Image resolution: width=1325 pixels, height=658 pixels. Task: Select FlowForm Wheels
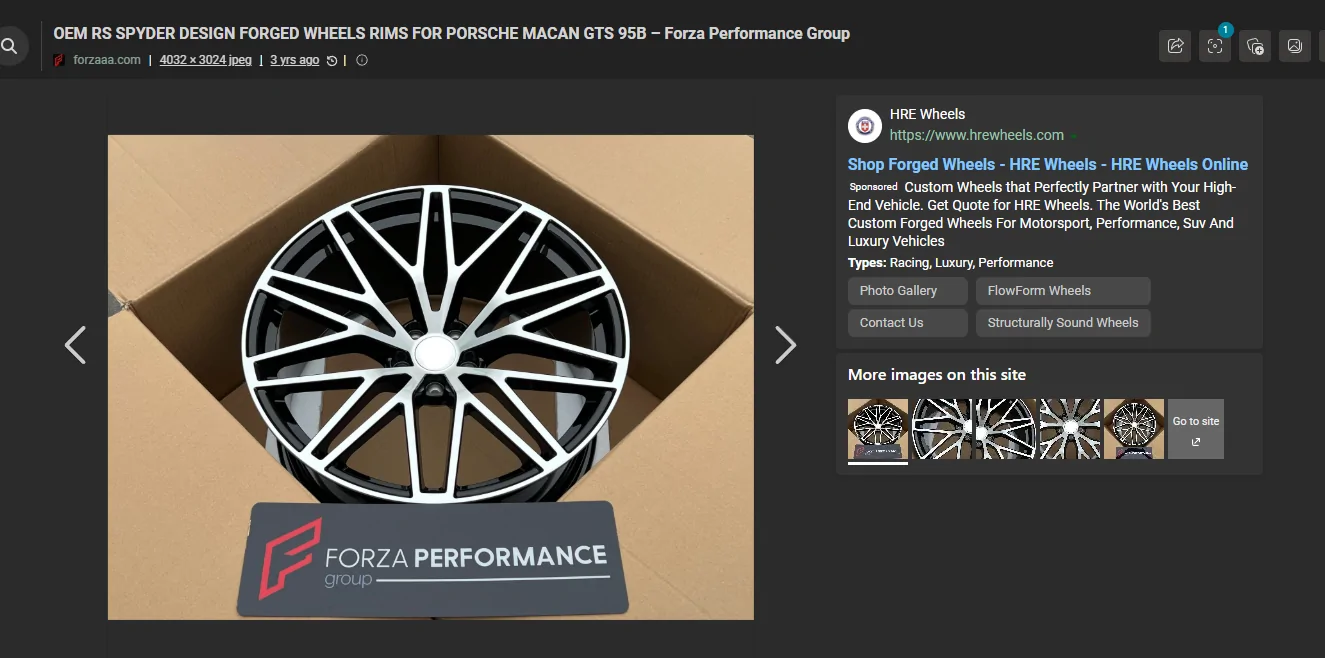(1063, 290)
